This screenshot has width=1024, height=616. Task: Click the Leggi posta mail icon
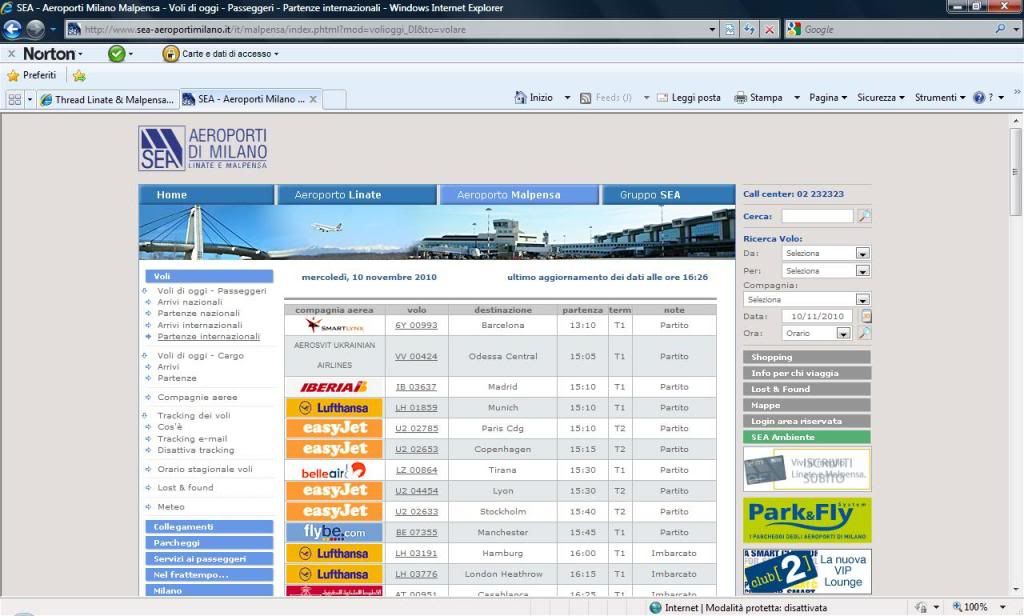(x=662, y=98)
